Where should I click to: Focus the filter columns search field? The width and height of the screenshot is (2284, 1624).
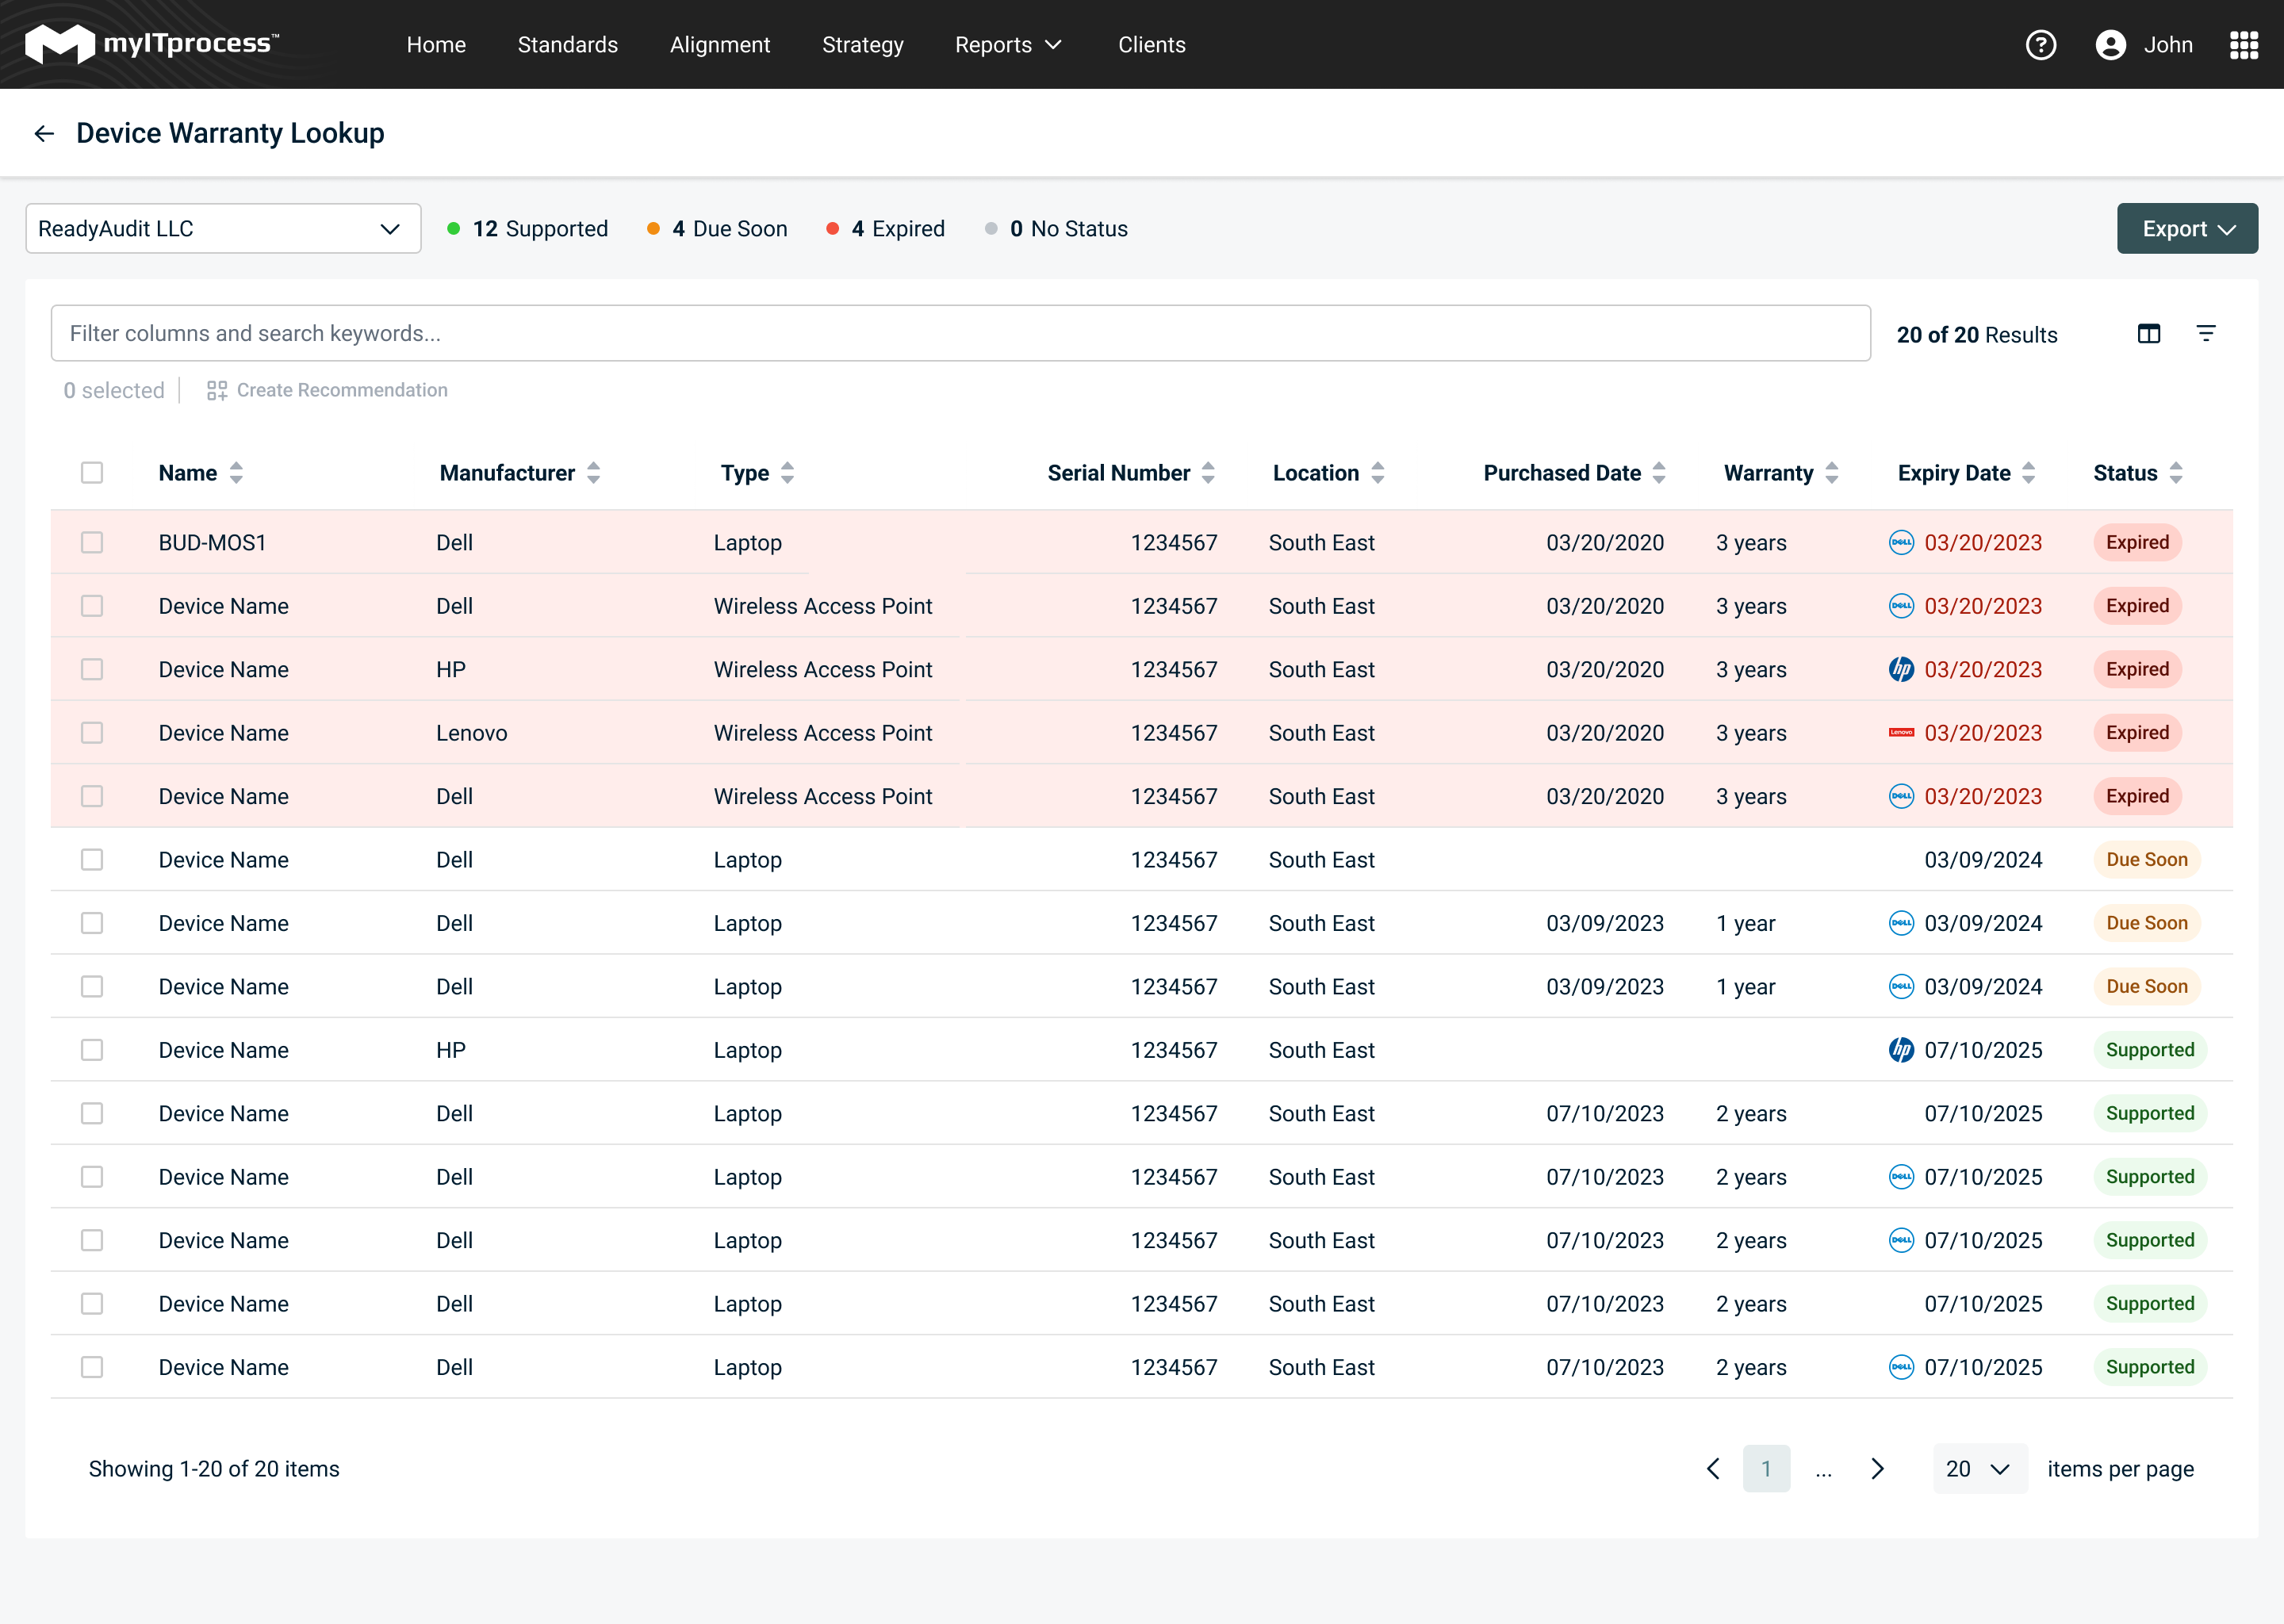[x=960, y=334]
